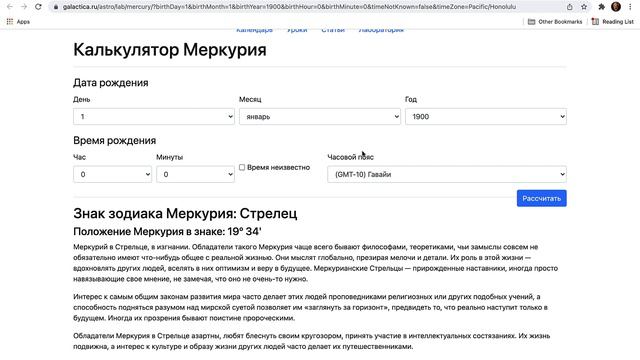This screenshot has width=640, height=360.
Task: Open the Год dropdown showing 1900
Action: pyautogui.click(x=486, y=117)
